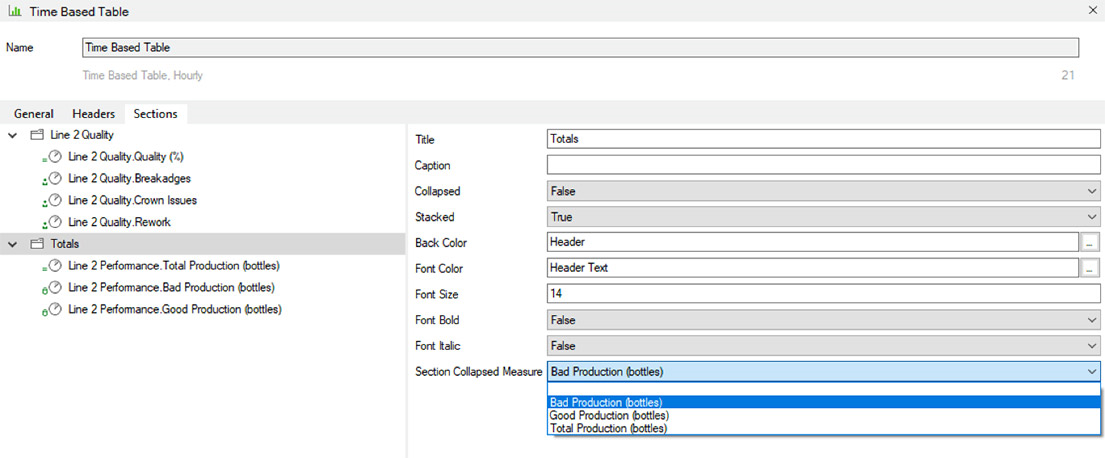Click the 'Time Based Table, Hourly' description text
Viewport: 1105px width, 458px height.
[x=143, y=75]
